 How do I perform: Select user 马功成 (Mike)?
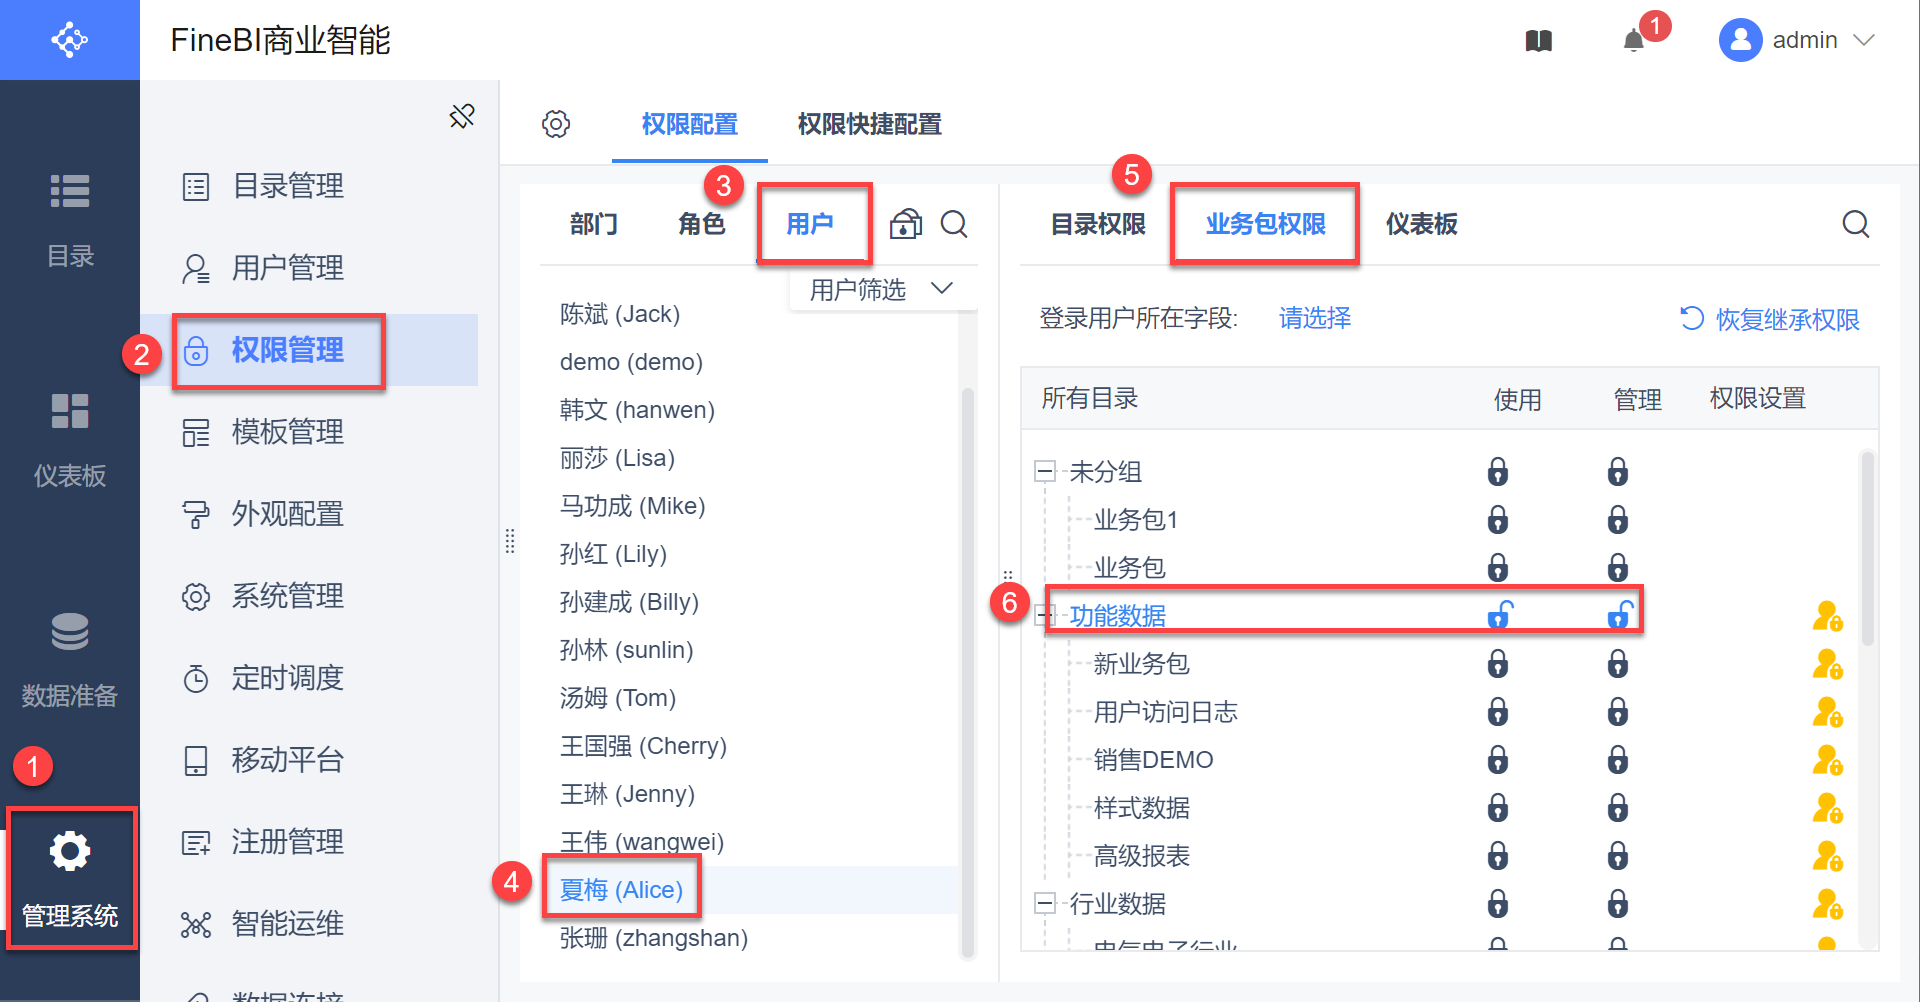point(632,506)
